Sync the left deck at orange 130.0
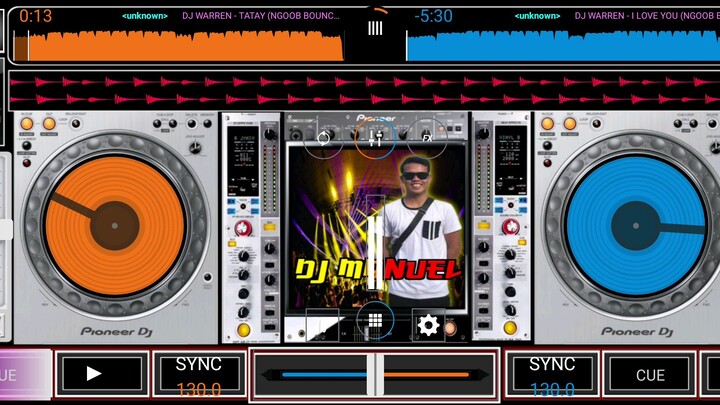 point(199,375)
